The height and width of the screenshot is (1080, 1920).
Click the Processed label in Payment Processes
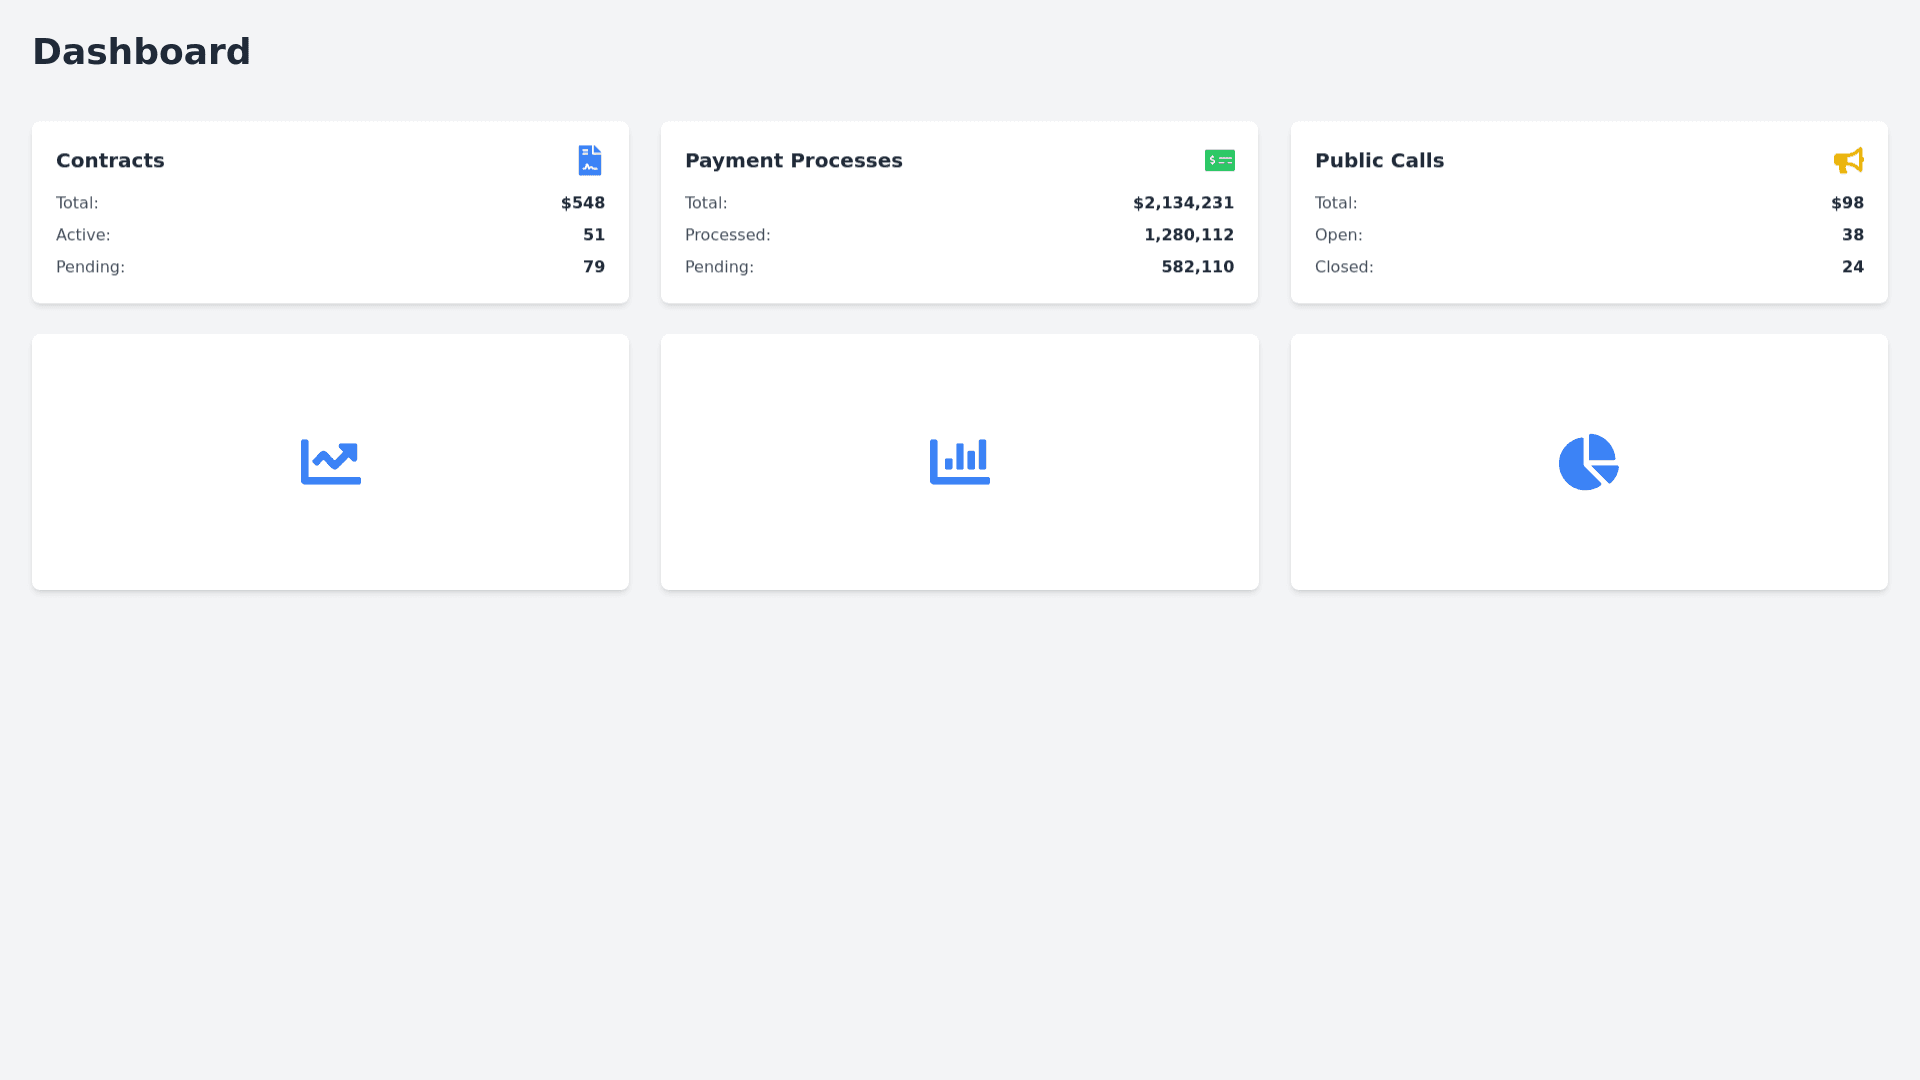pos(727,235)
